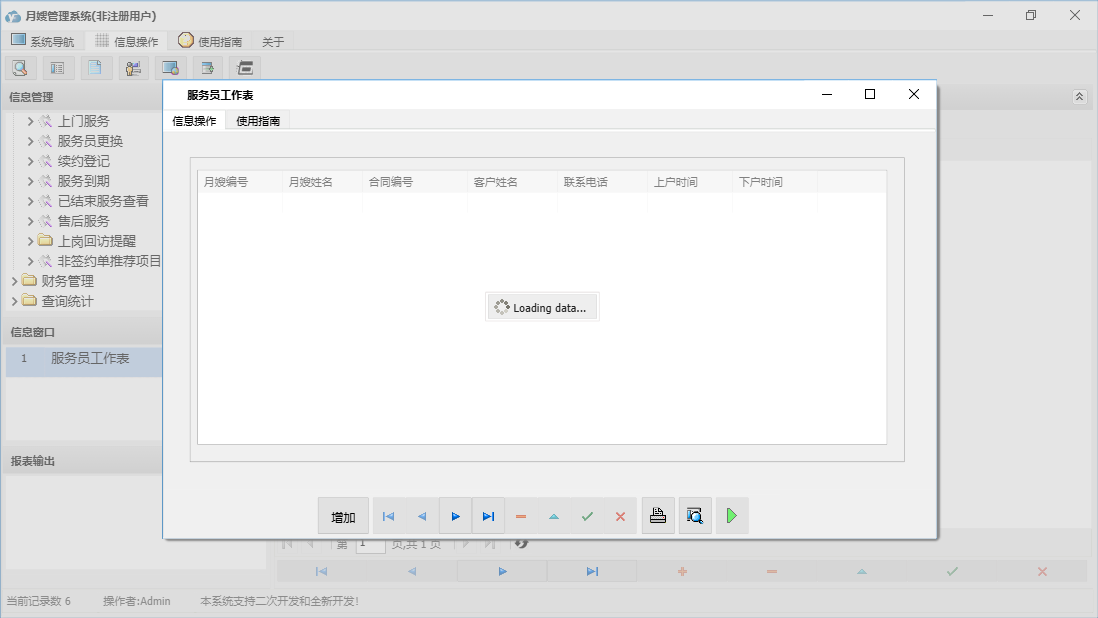Image resolution: width=1098 pixels, height=618 pixels.
Task: Click the green execute arrow icon
Action: 731,515
